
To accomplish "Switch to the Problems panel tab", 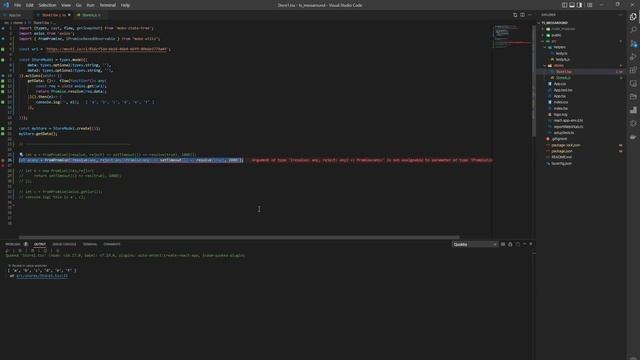I will (x=13, y=244).
